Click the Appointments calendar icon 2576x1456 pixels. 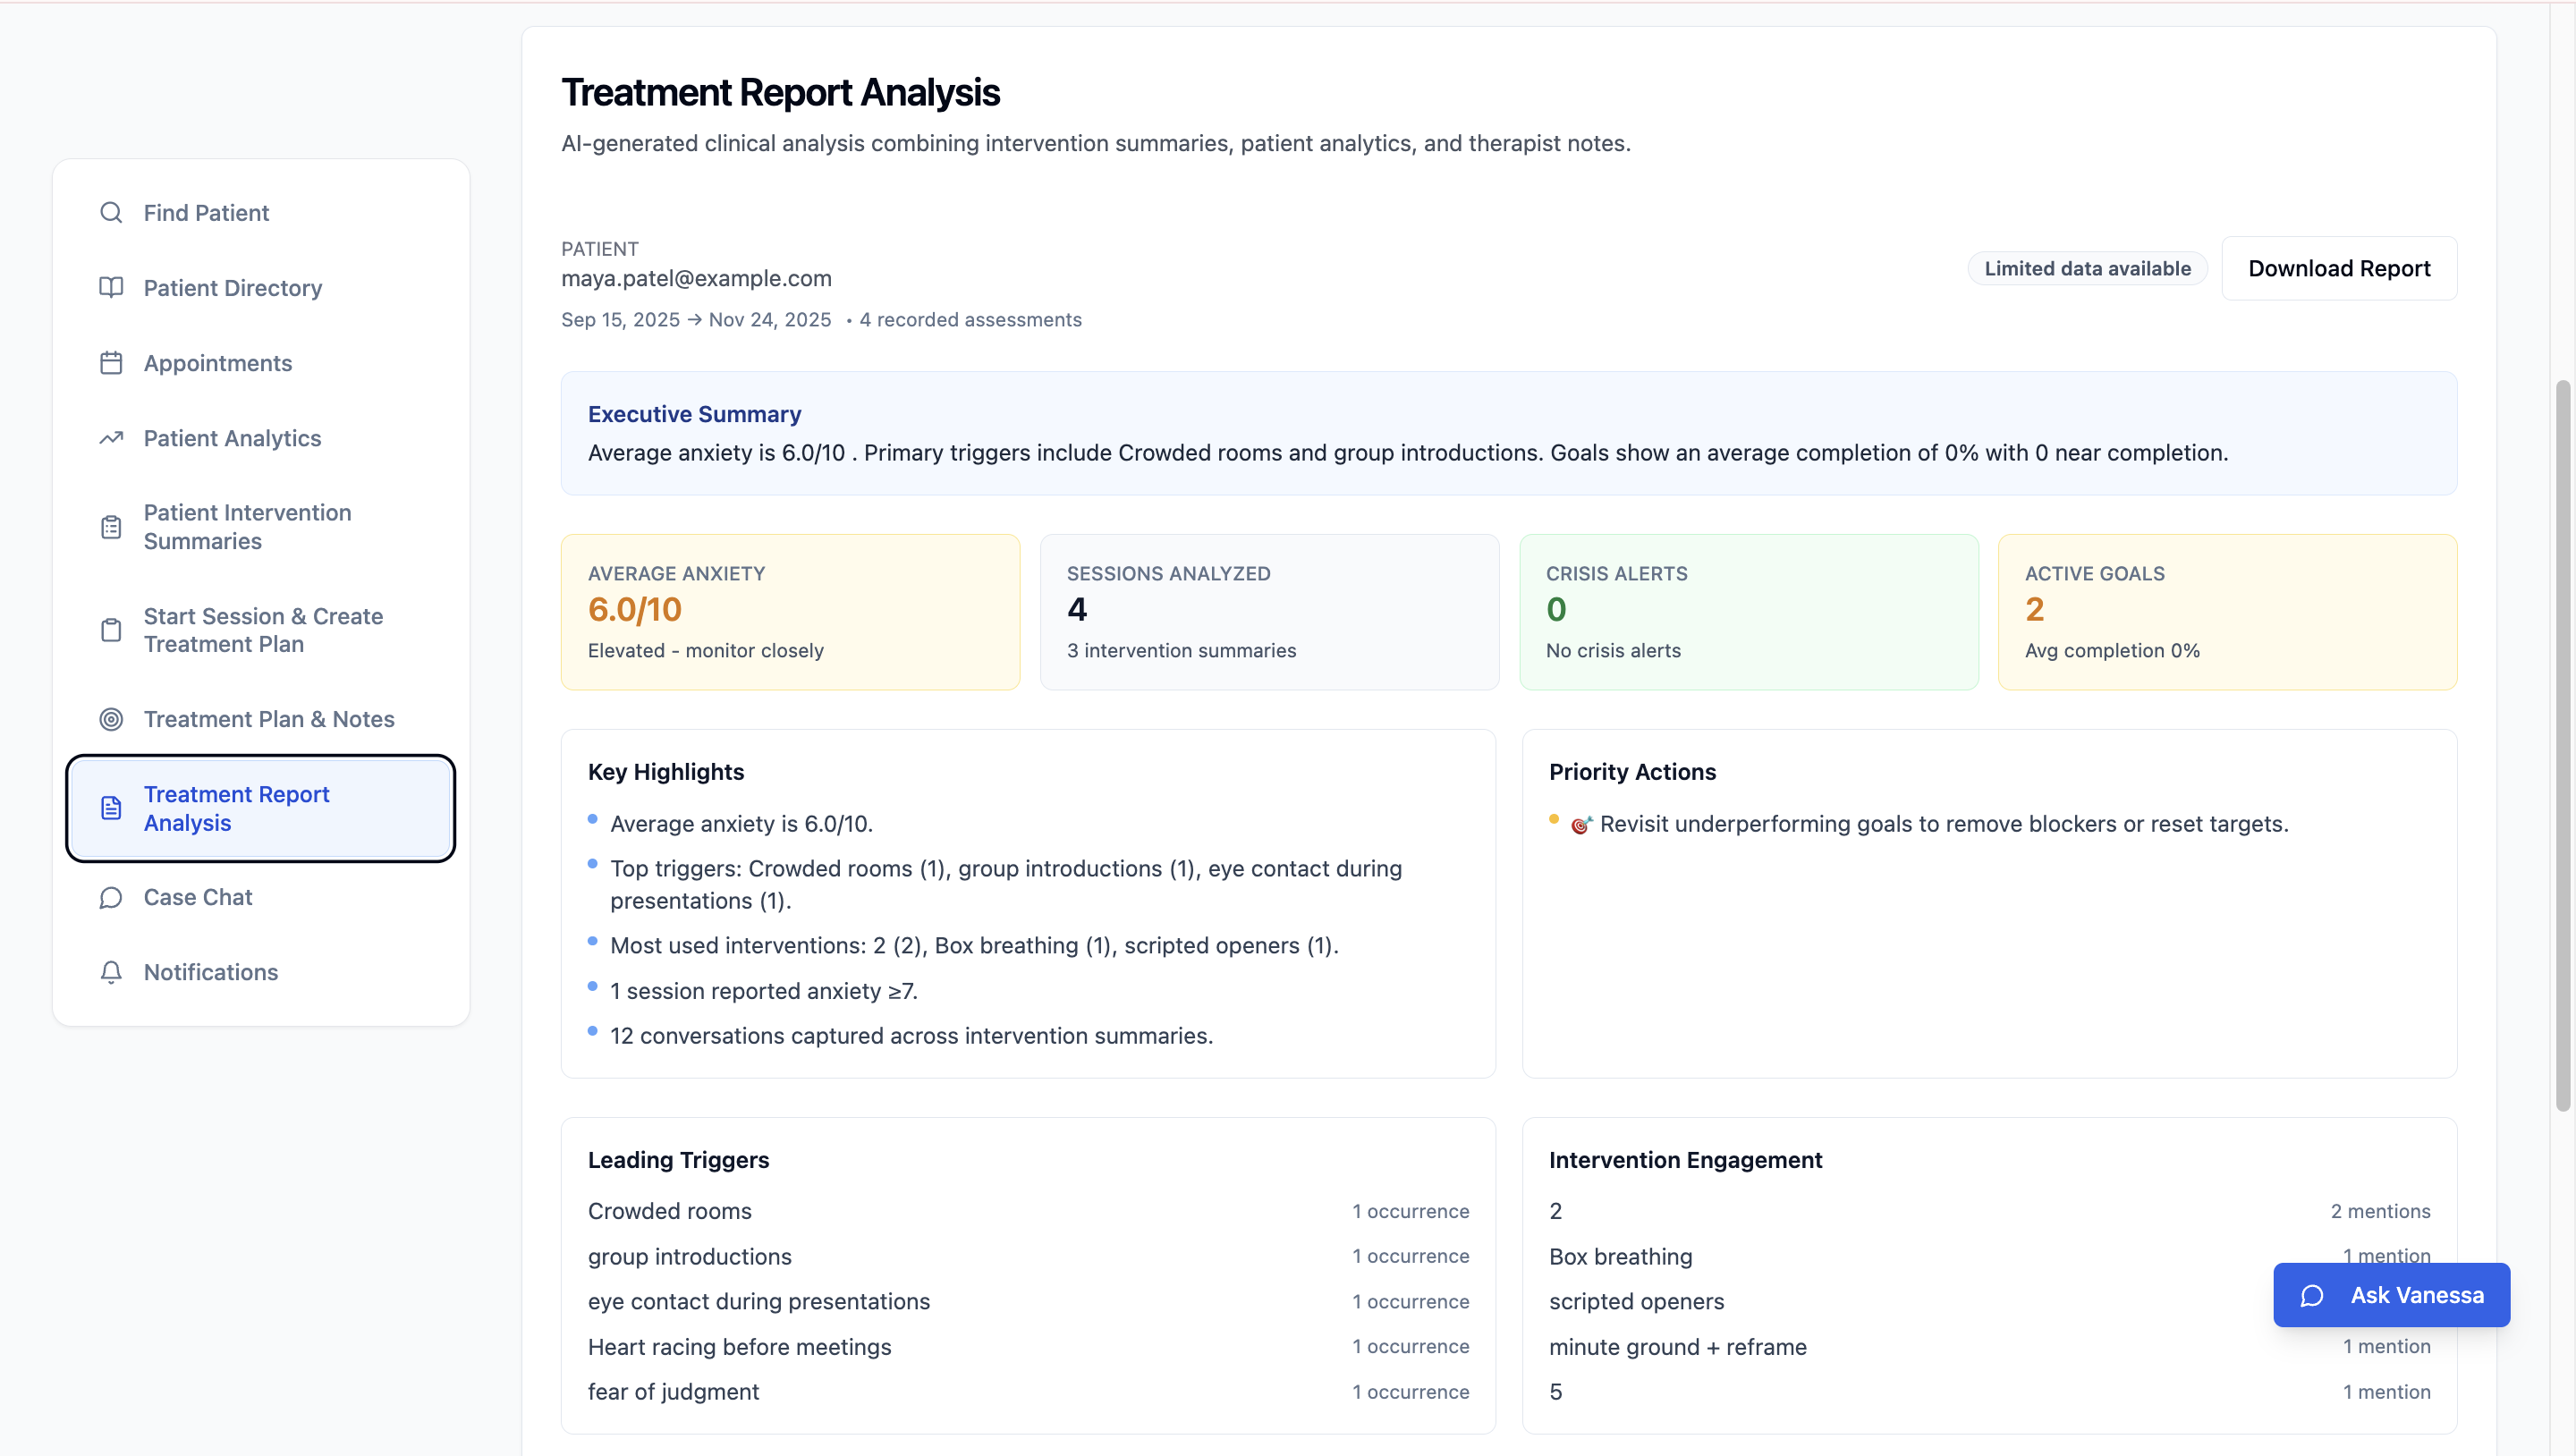click(111, 363)
